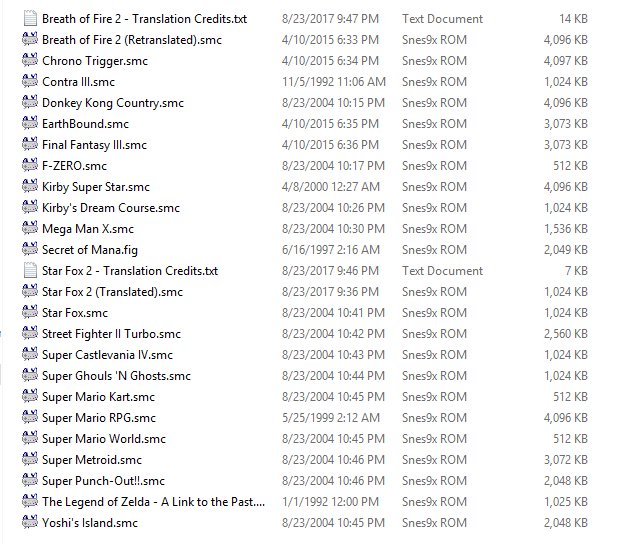Select "Super Mario World.smc" file name
Viewport: 622px width, 544px height.
point(104,439)
